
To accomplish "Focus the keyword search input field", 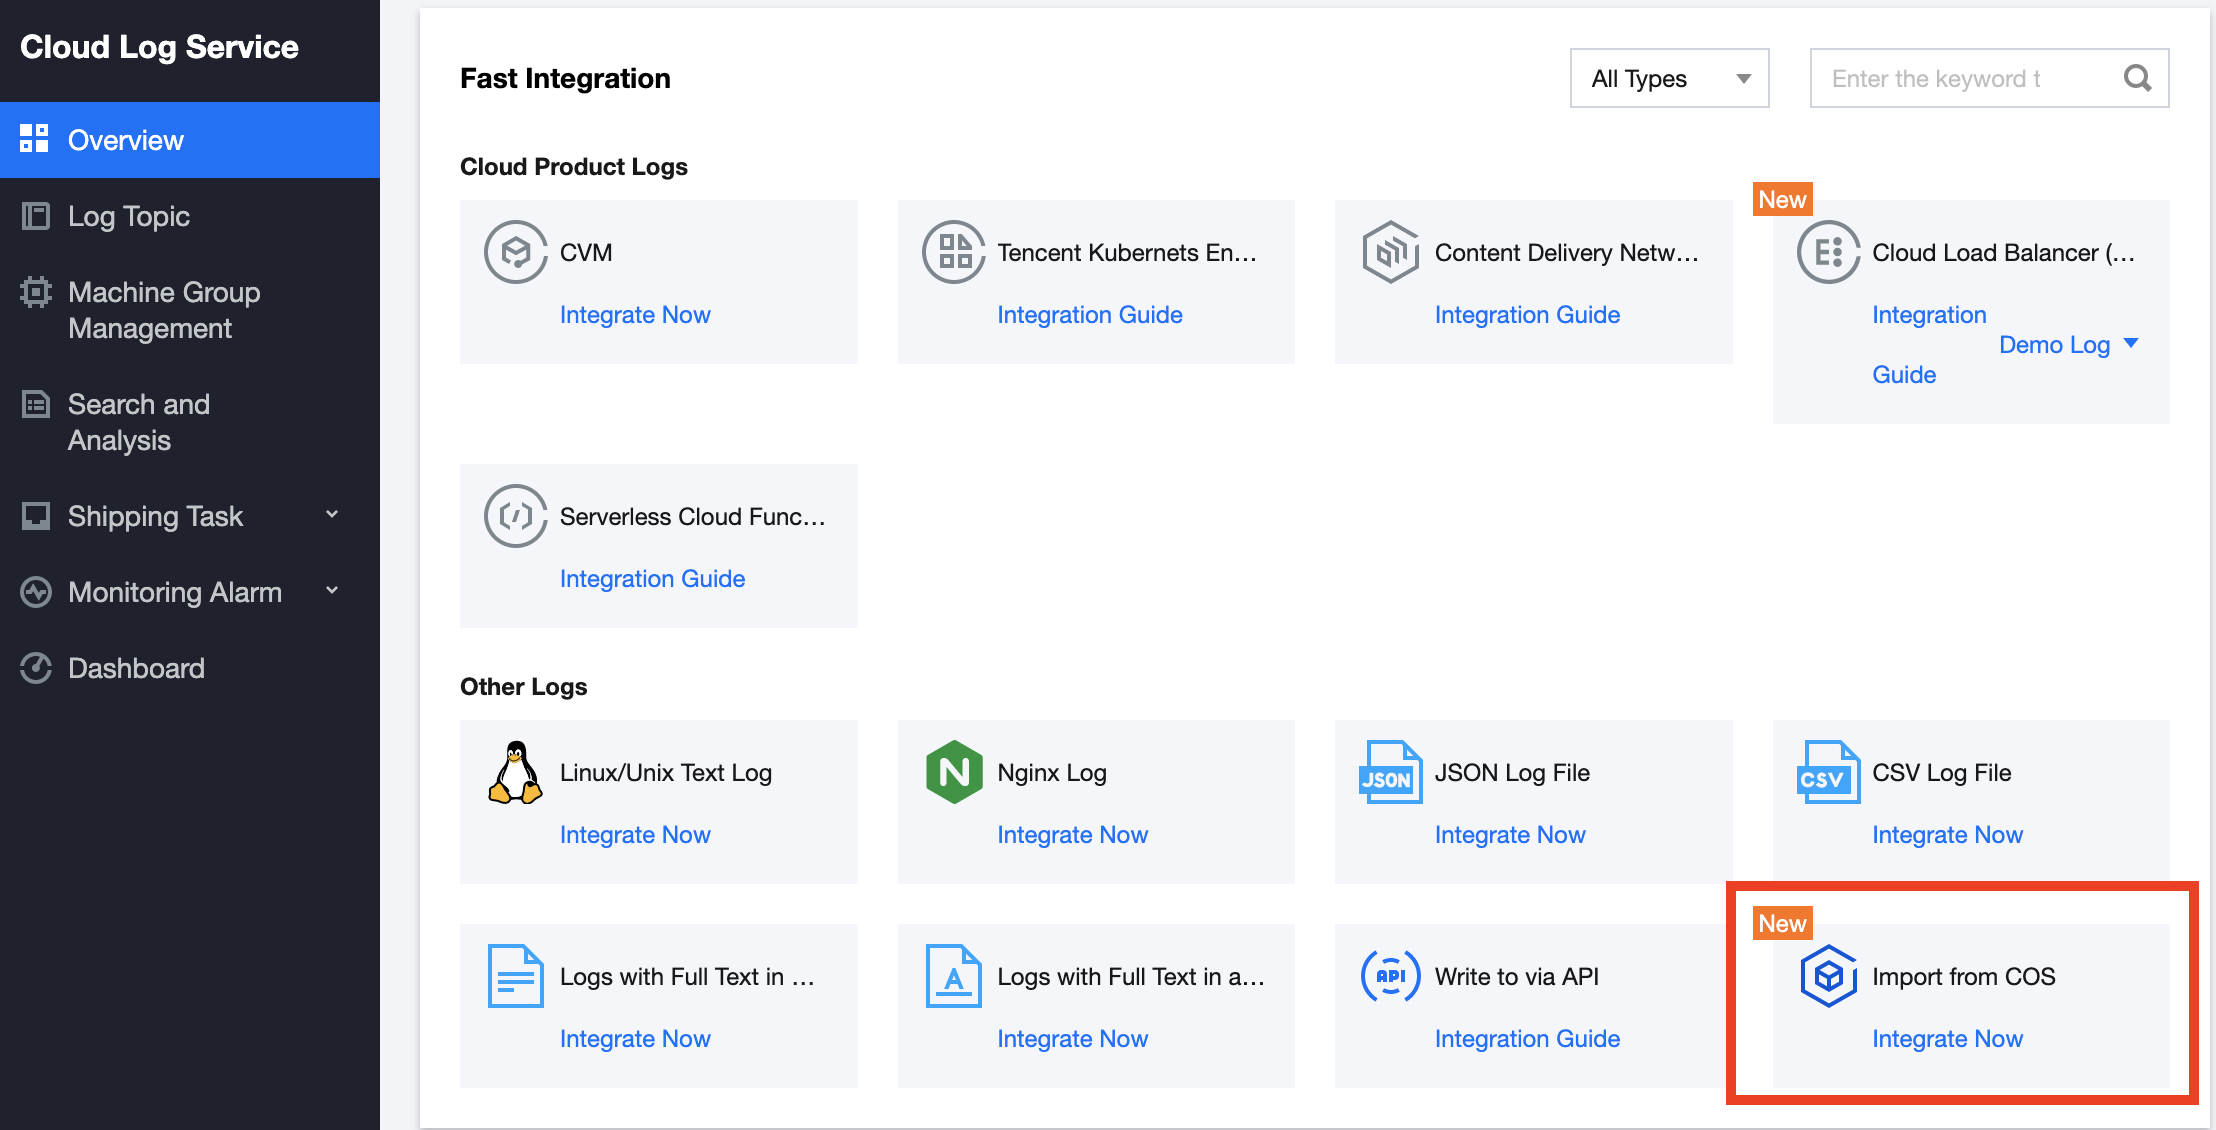I will [1960, 78].
